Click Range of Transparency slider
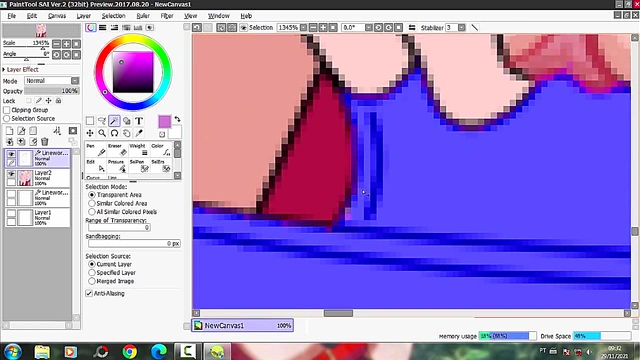The width and height of the screenshot is (640, 360). (x=119, y=227)
